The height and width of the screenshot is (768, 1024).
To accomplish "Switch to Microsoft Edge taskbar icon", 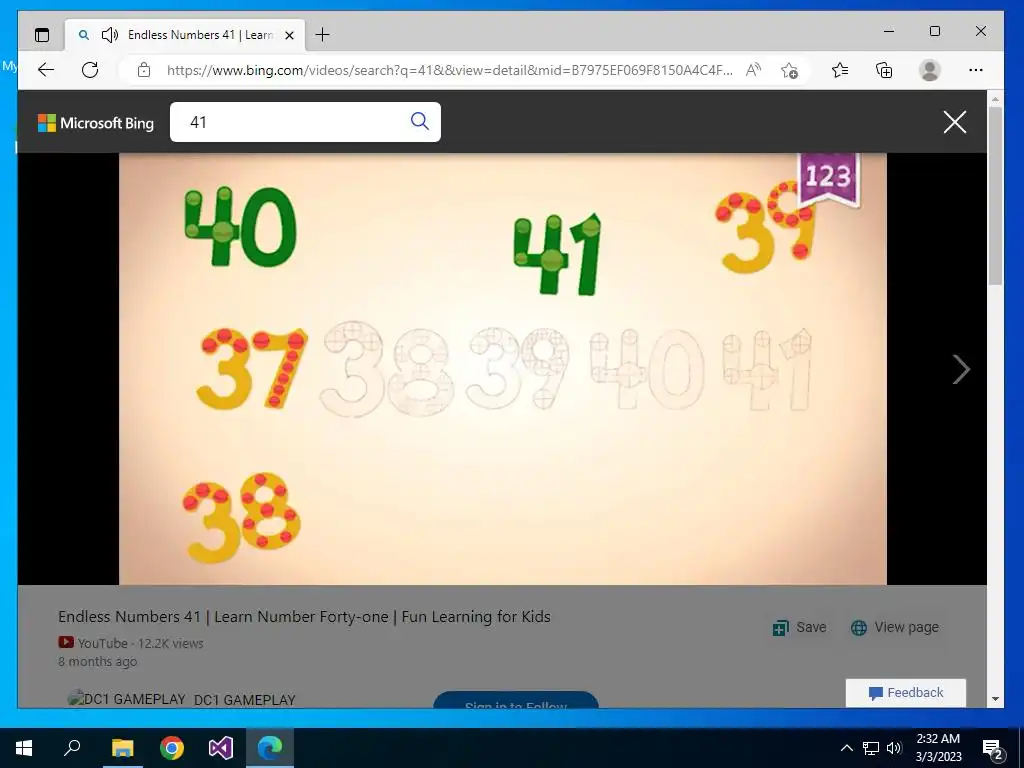I will 270,748.
